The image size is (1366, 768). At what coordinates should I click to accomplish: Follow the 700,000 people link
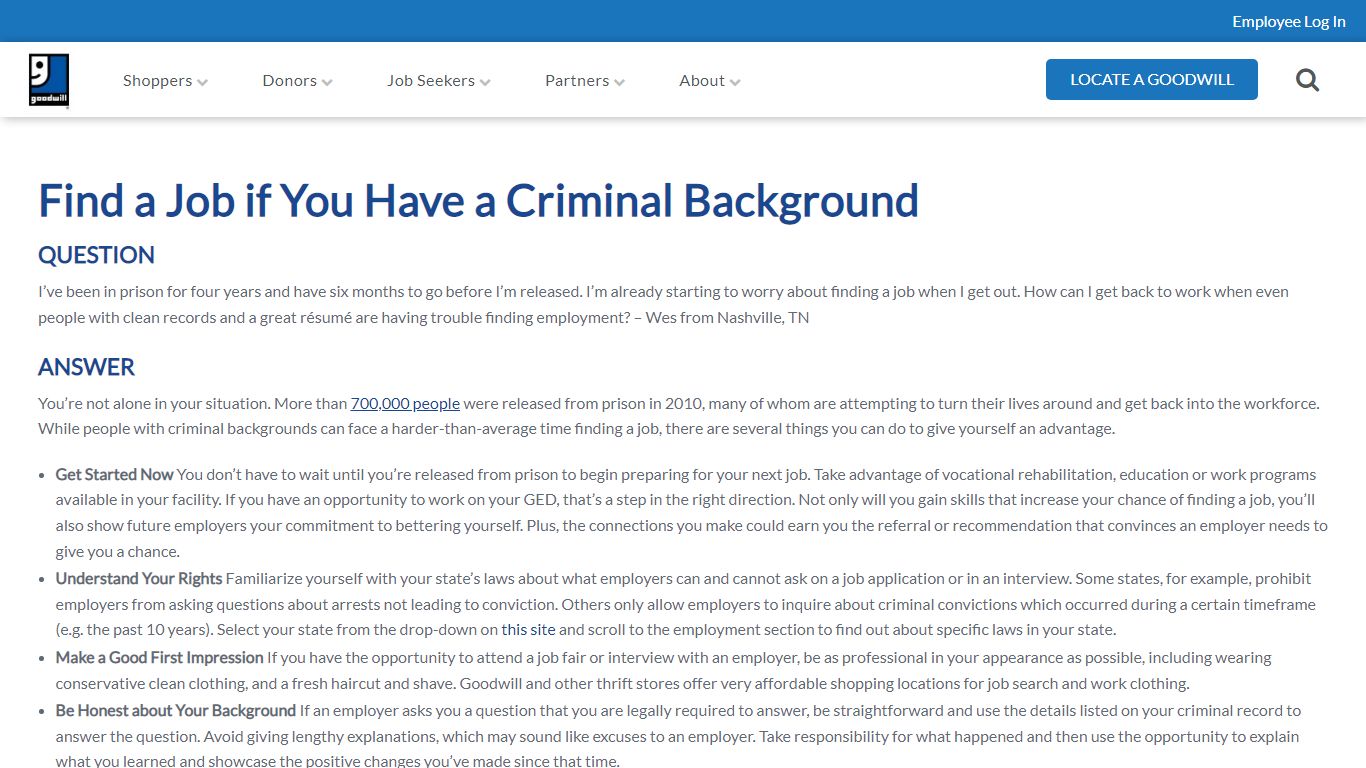click(405, 403)
